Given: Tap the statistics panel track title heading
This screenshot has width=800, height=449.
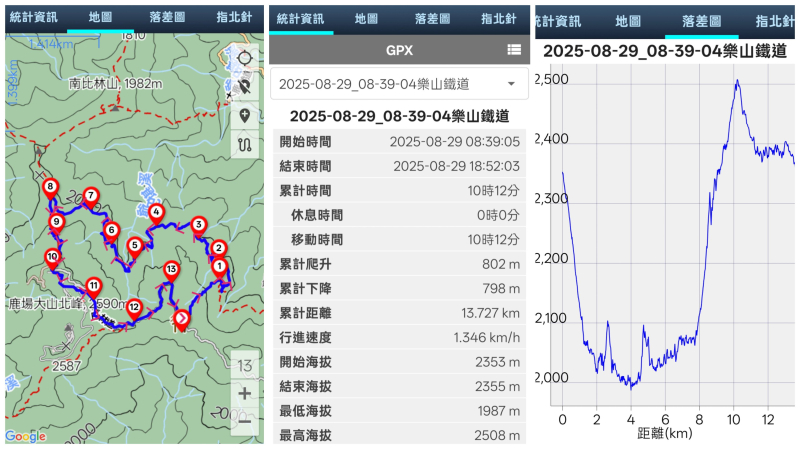Looking at the screenshot, I should (x=399, y=116).
